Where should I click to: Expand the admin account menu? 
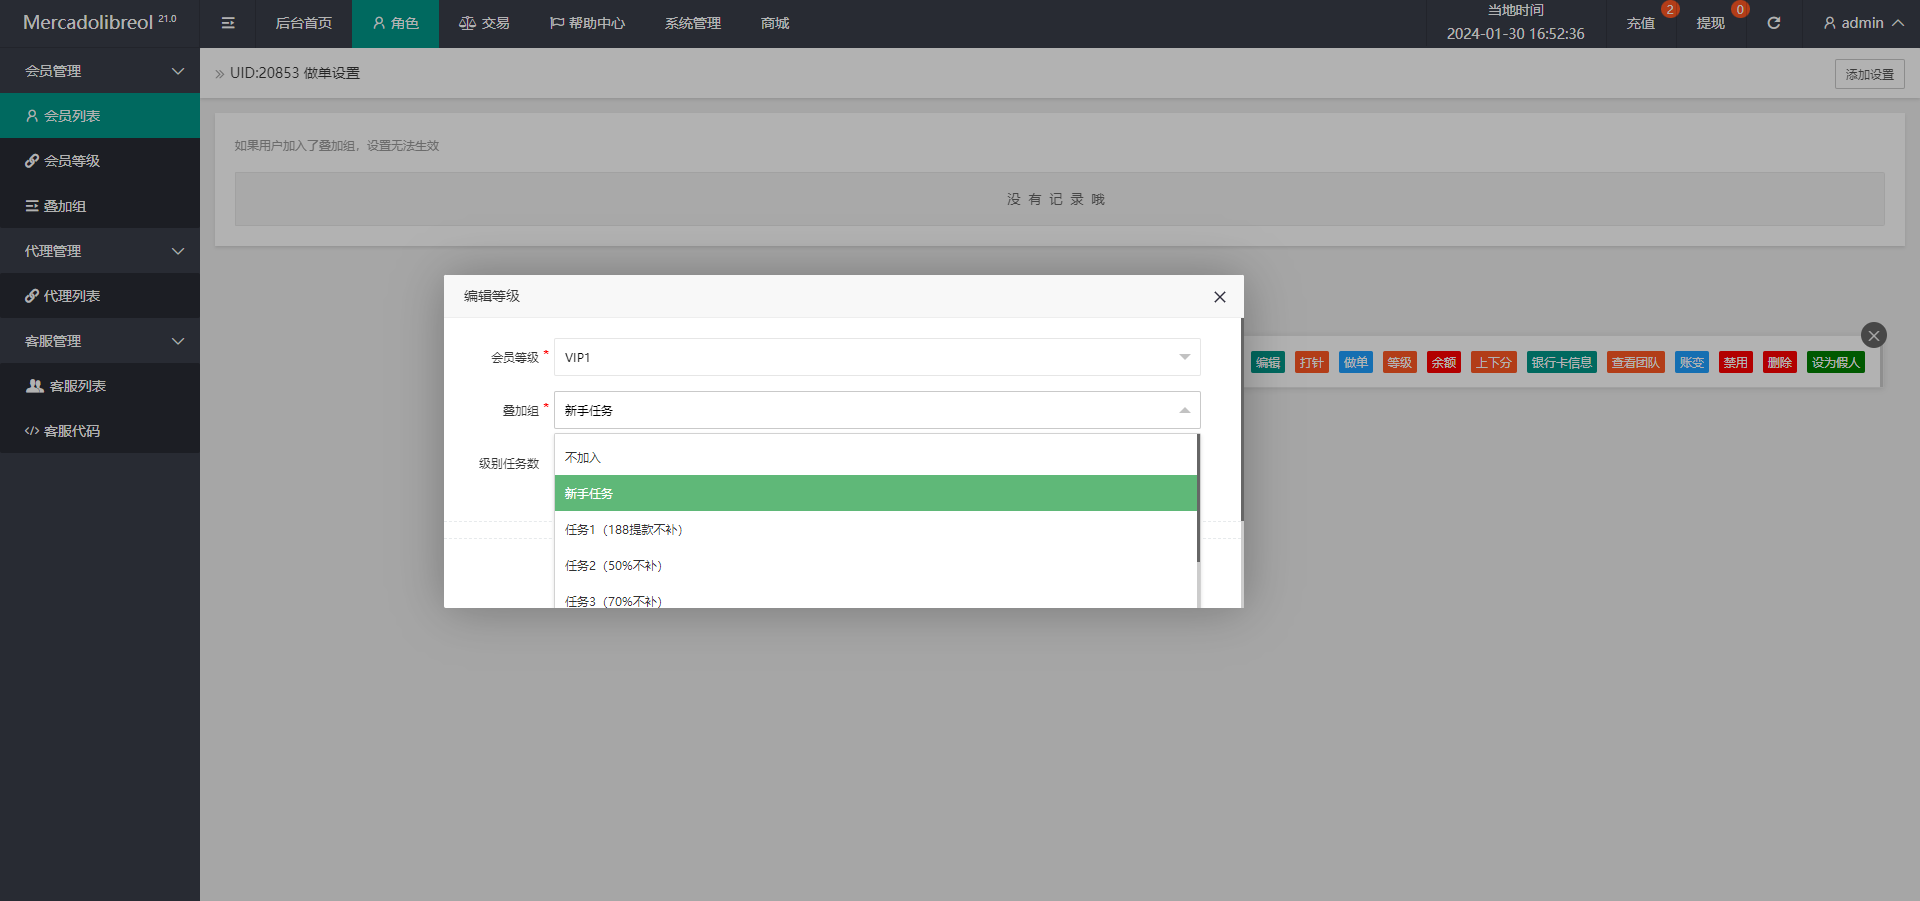(x=1863, y=23)
